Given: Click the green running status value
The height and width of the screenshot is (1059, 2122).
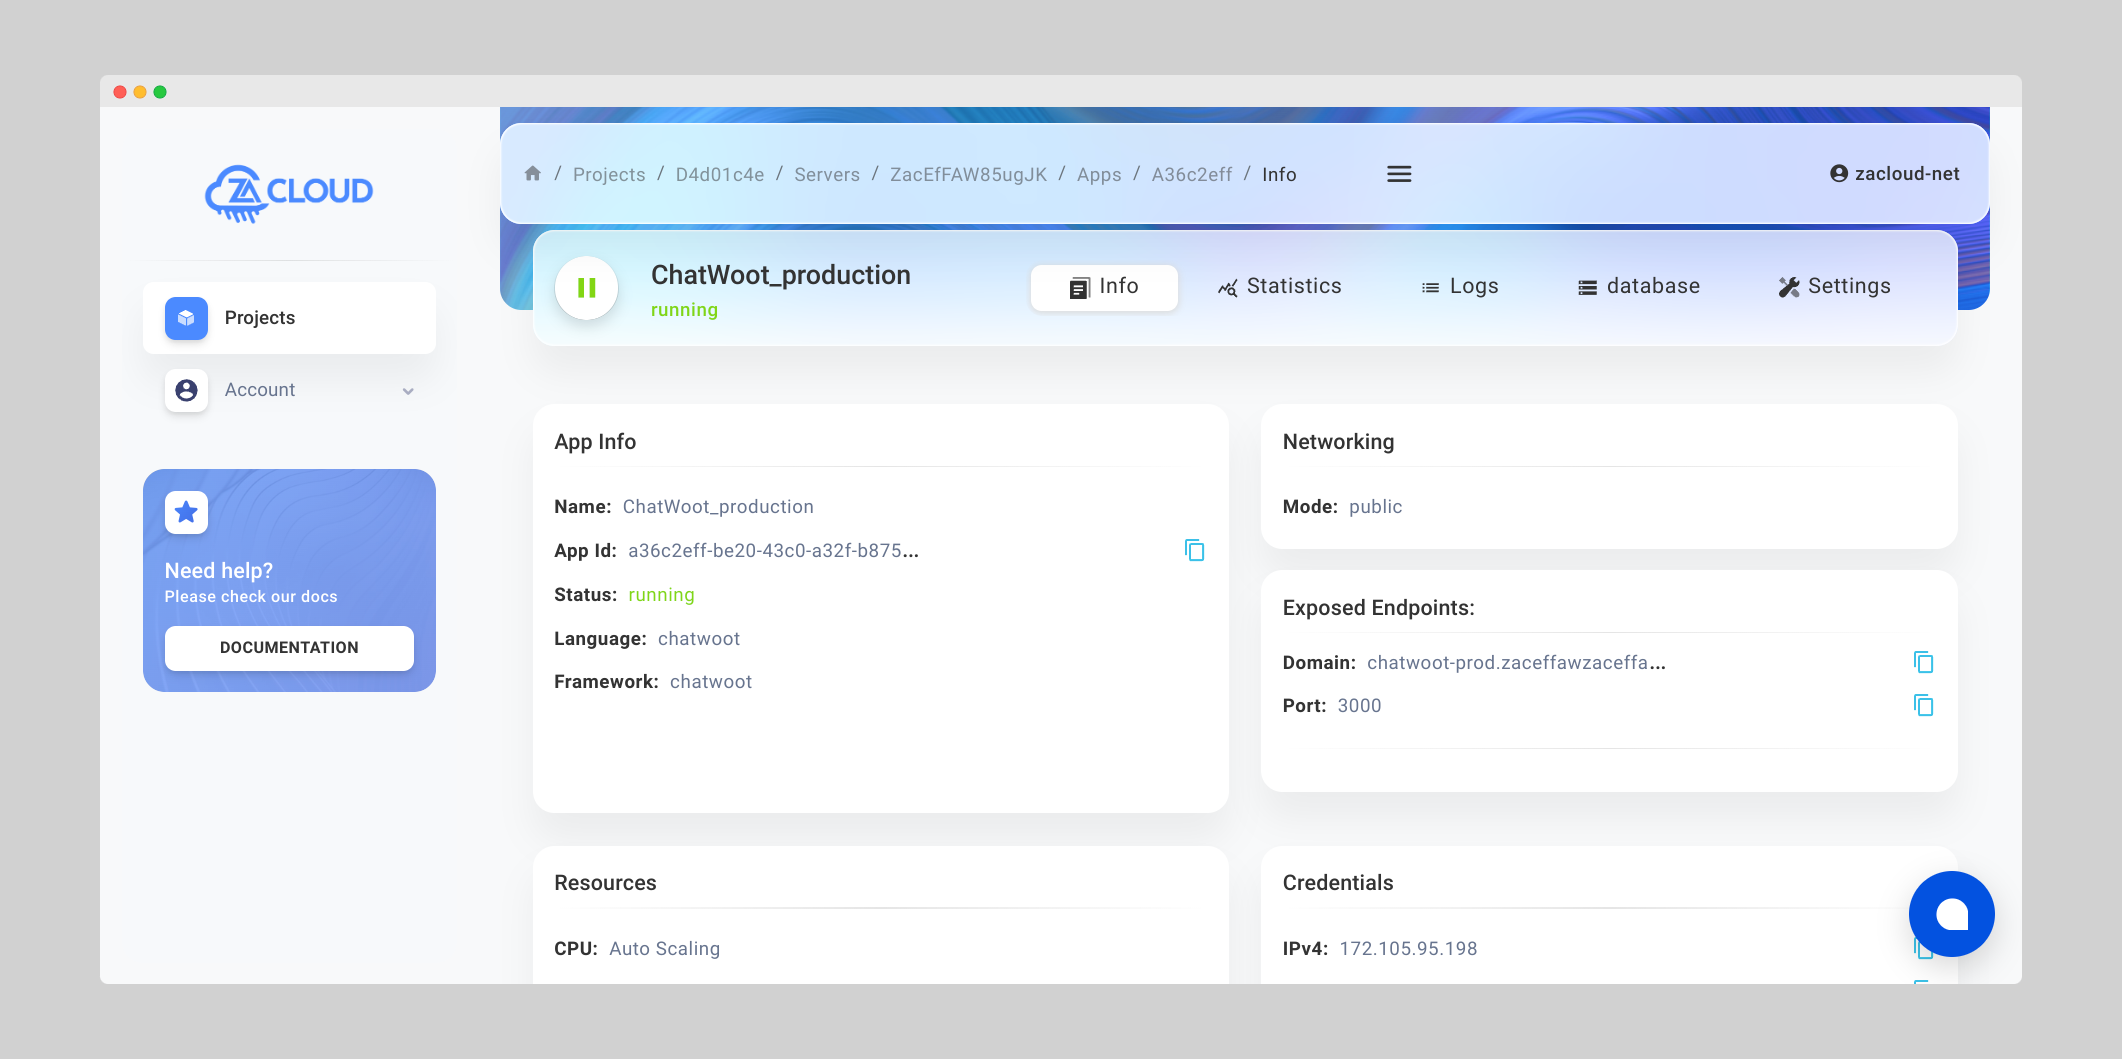Looking at the screenshot, I should [661, 595].
